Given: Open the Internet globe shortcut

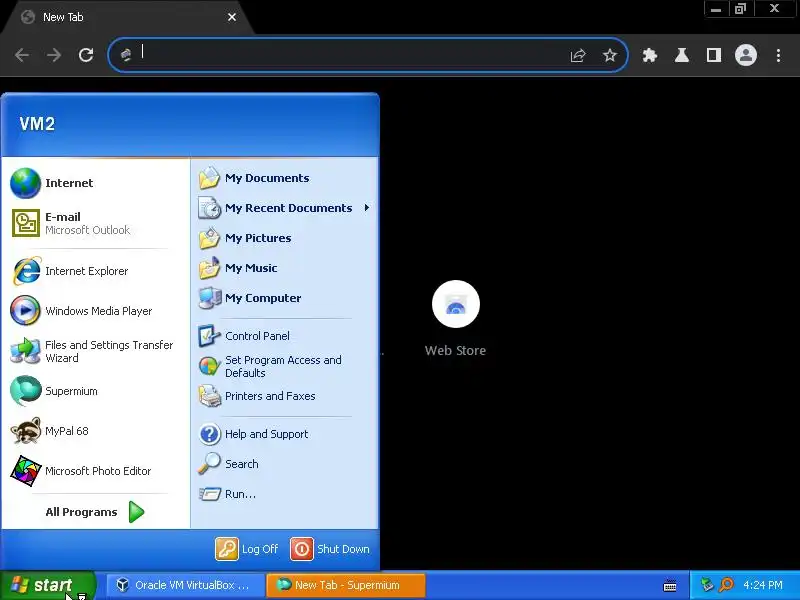Looking at the screenshot, I should pos(94,183).
